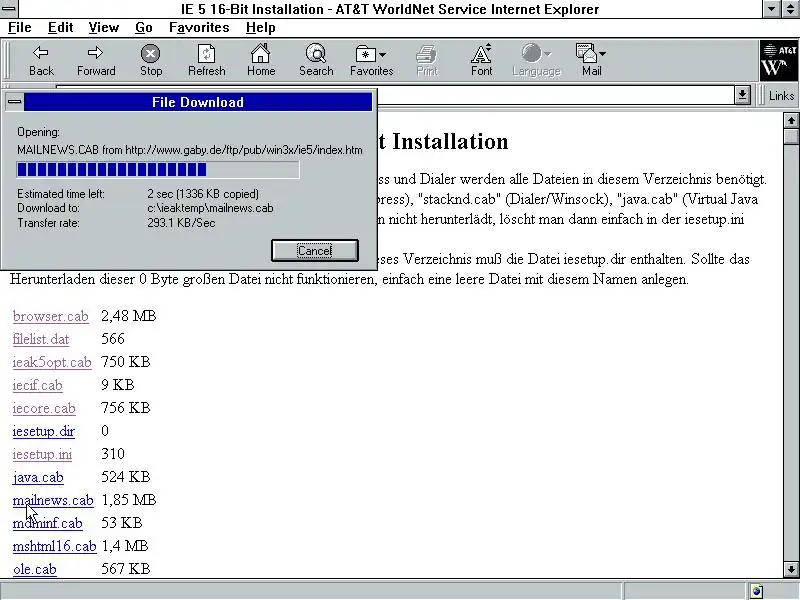
Task: Change text size with Font icon
Action: point(482,60)
